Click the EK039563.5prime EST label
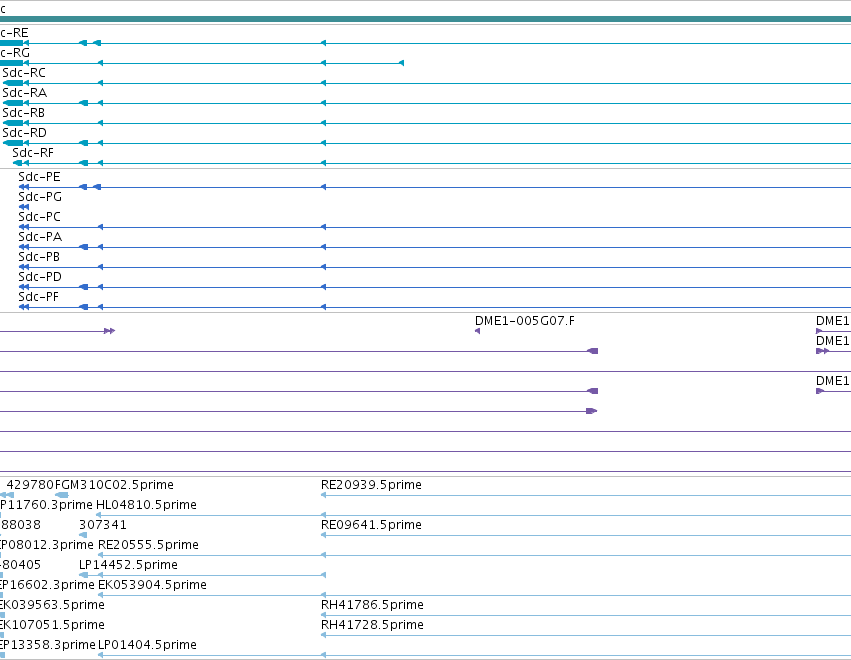This screenshot has height=660, width=851. (52, 605)
